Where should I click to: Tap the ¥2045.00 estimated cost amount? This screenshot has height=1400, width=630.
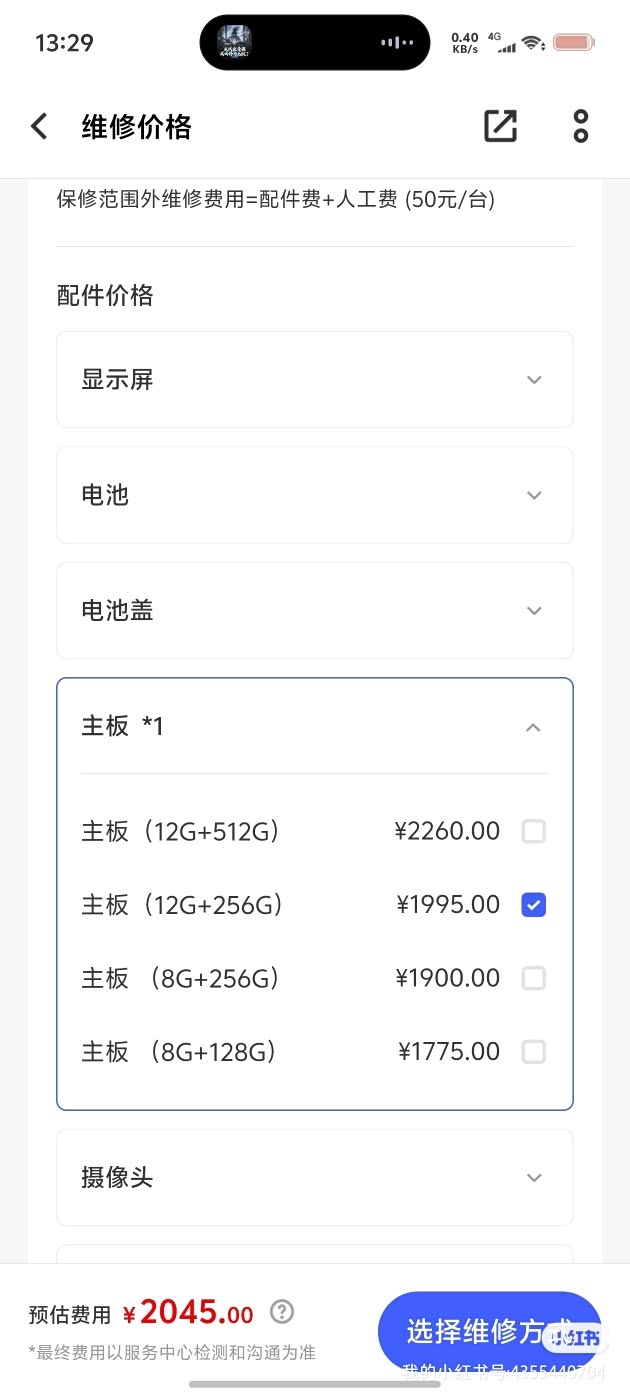pos(188,1313)
